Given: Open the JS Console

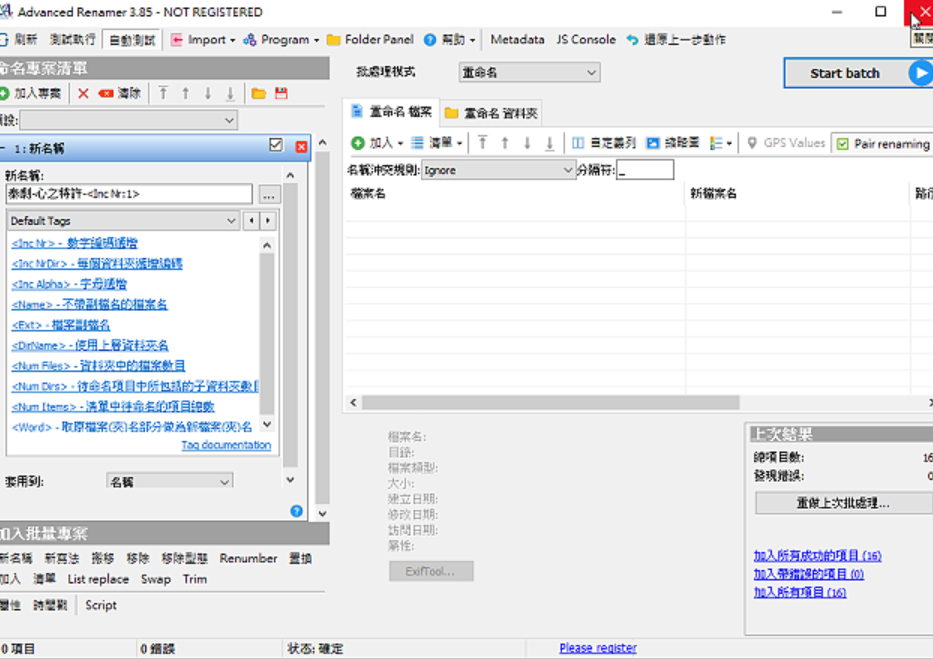Looking at the screenshot, I should [x=586, y=40].
